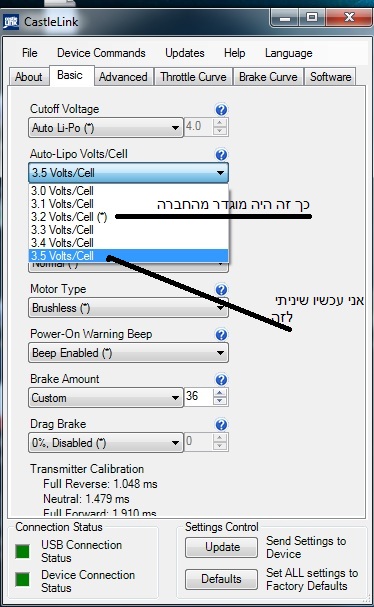Switch to the Advanced tab
The height and width of the screenshot is (607, 374).
click(x=123, y=77)
